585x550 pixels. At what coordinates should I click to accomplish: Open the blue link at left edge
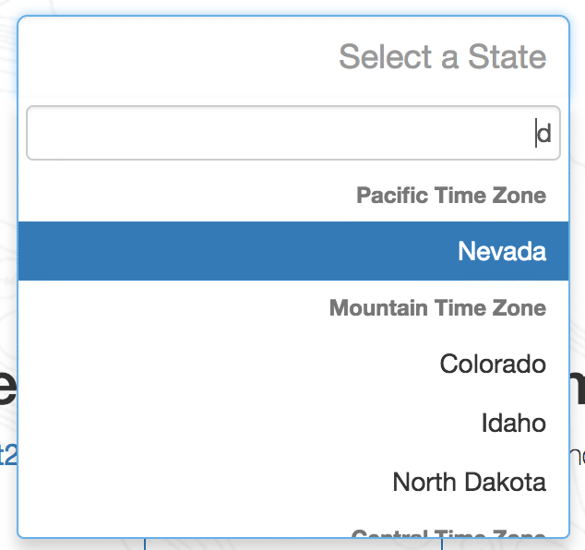[x=8, y=455]
